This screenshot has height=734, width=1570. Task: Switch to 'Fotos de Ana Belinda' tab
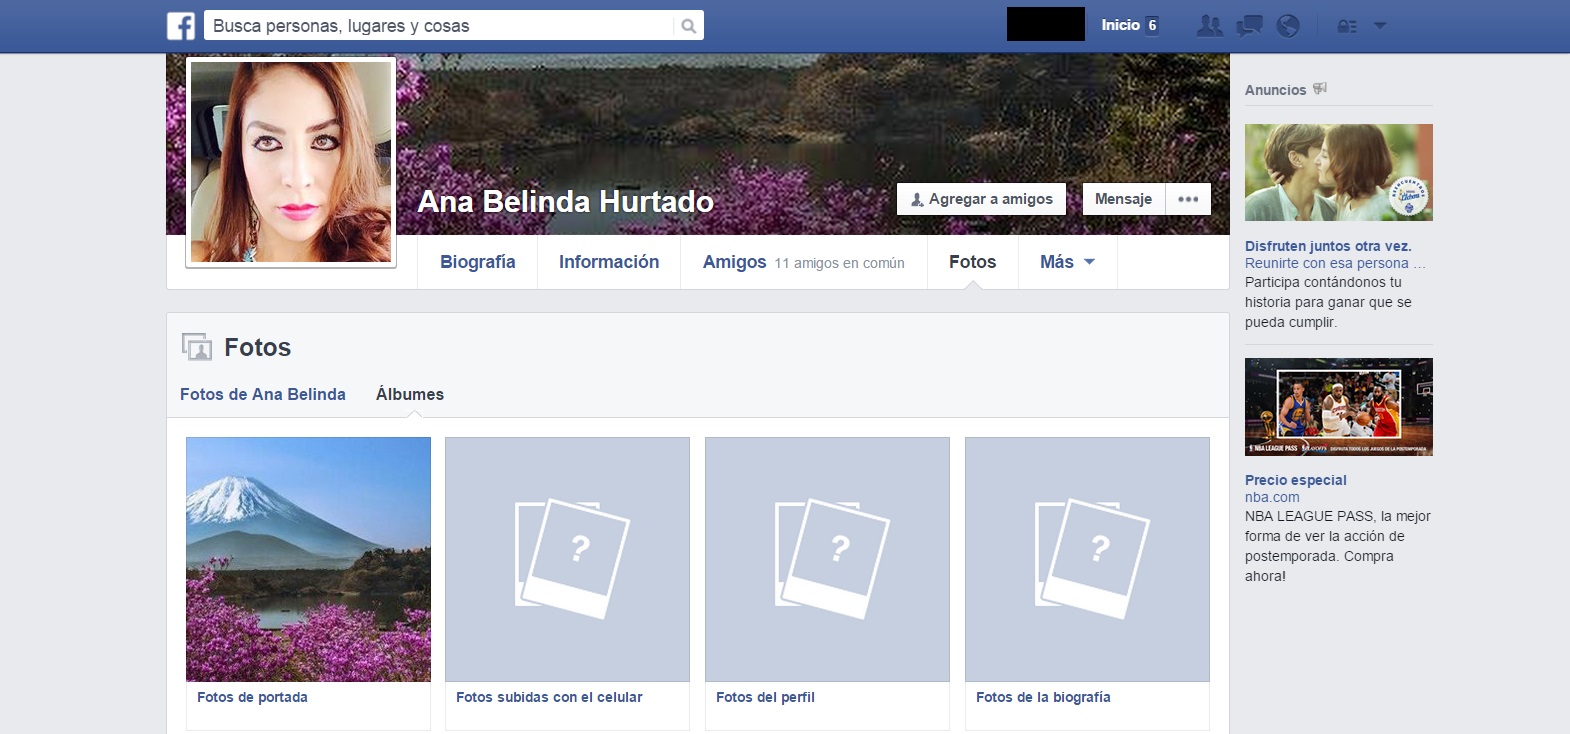[263, 394]
